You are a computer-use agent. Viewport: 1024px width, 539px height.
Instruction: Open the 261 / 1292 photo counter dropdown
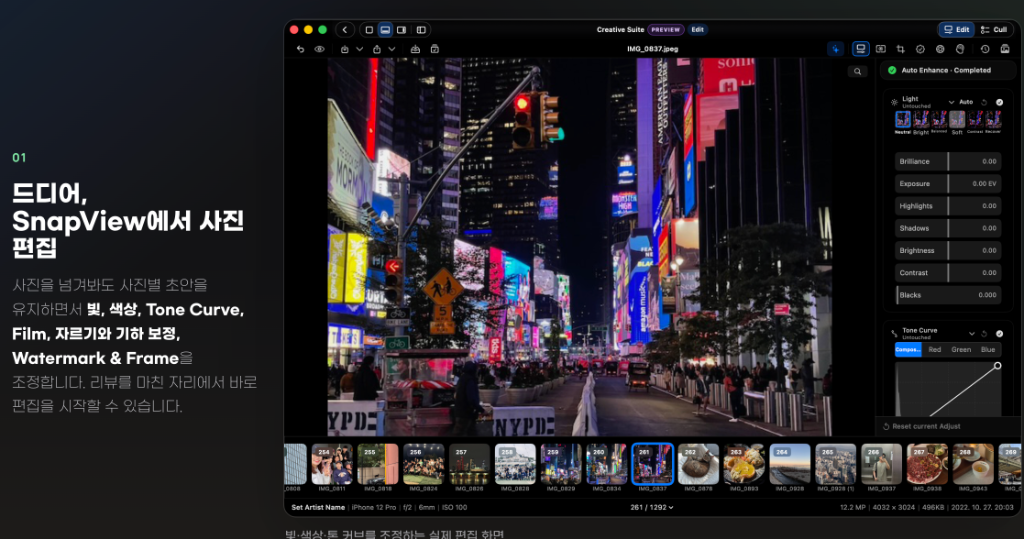click(652, 507)
